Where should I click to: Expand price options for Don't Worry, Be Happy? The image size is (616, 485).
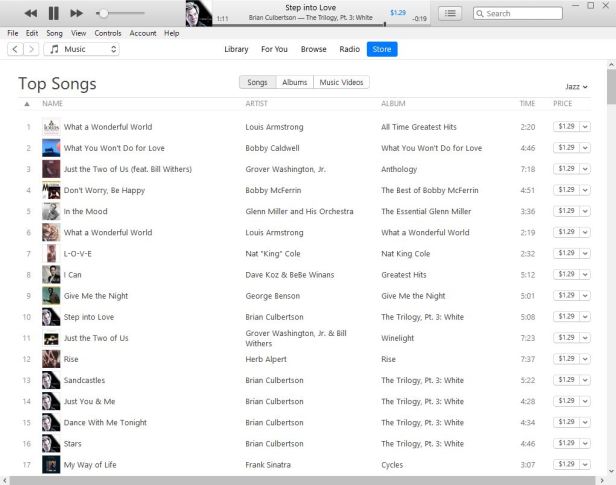[585, 190]
